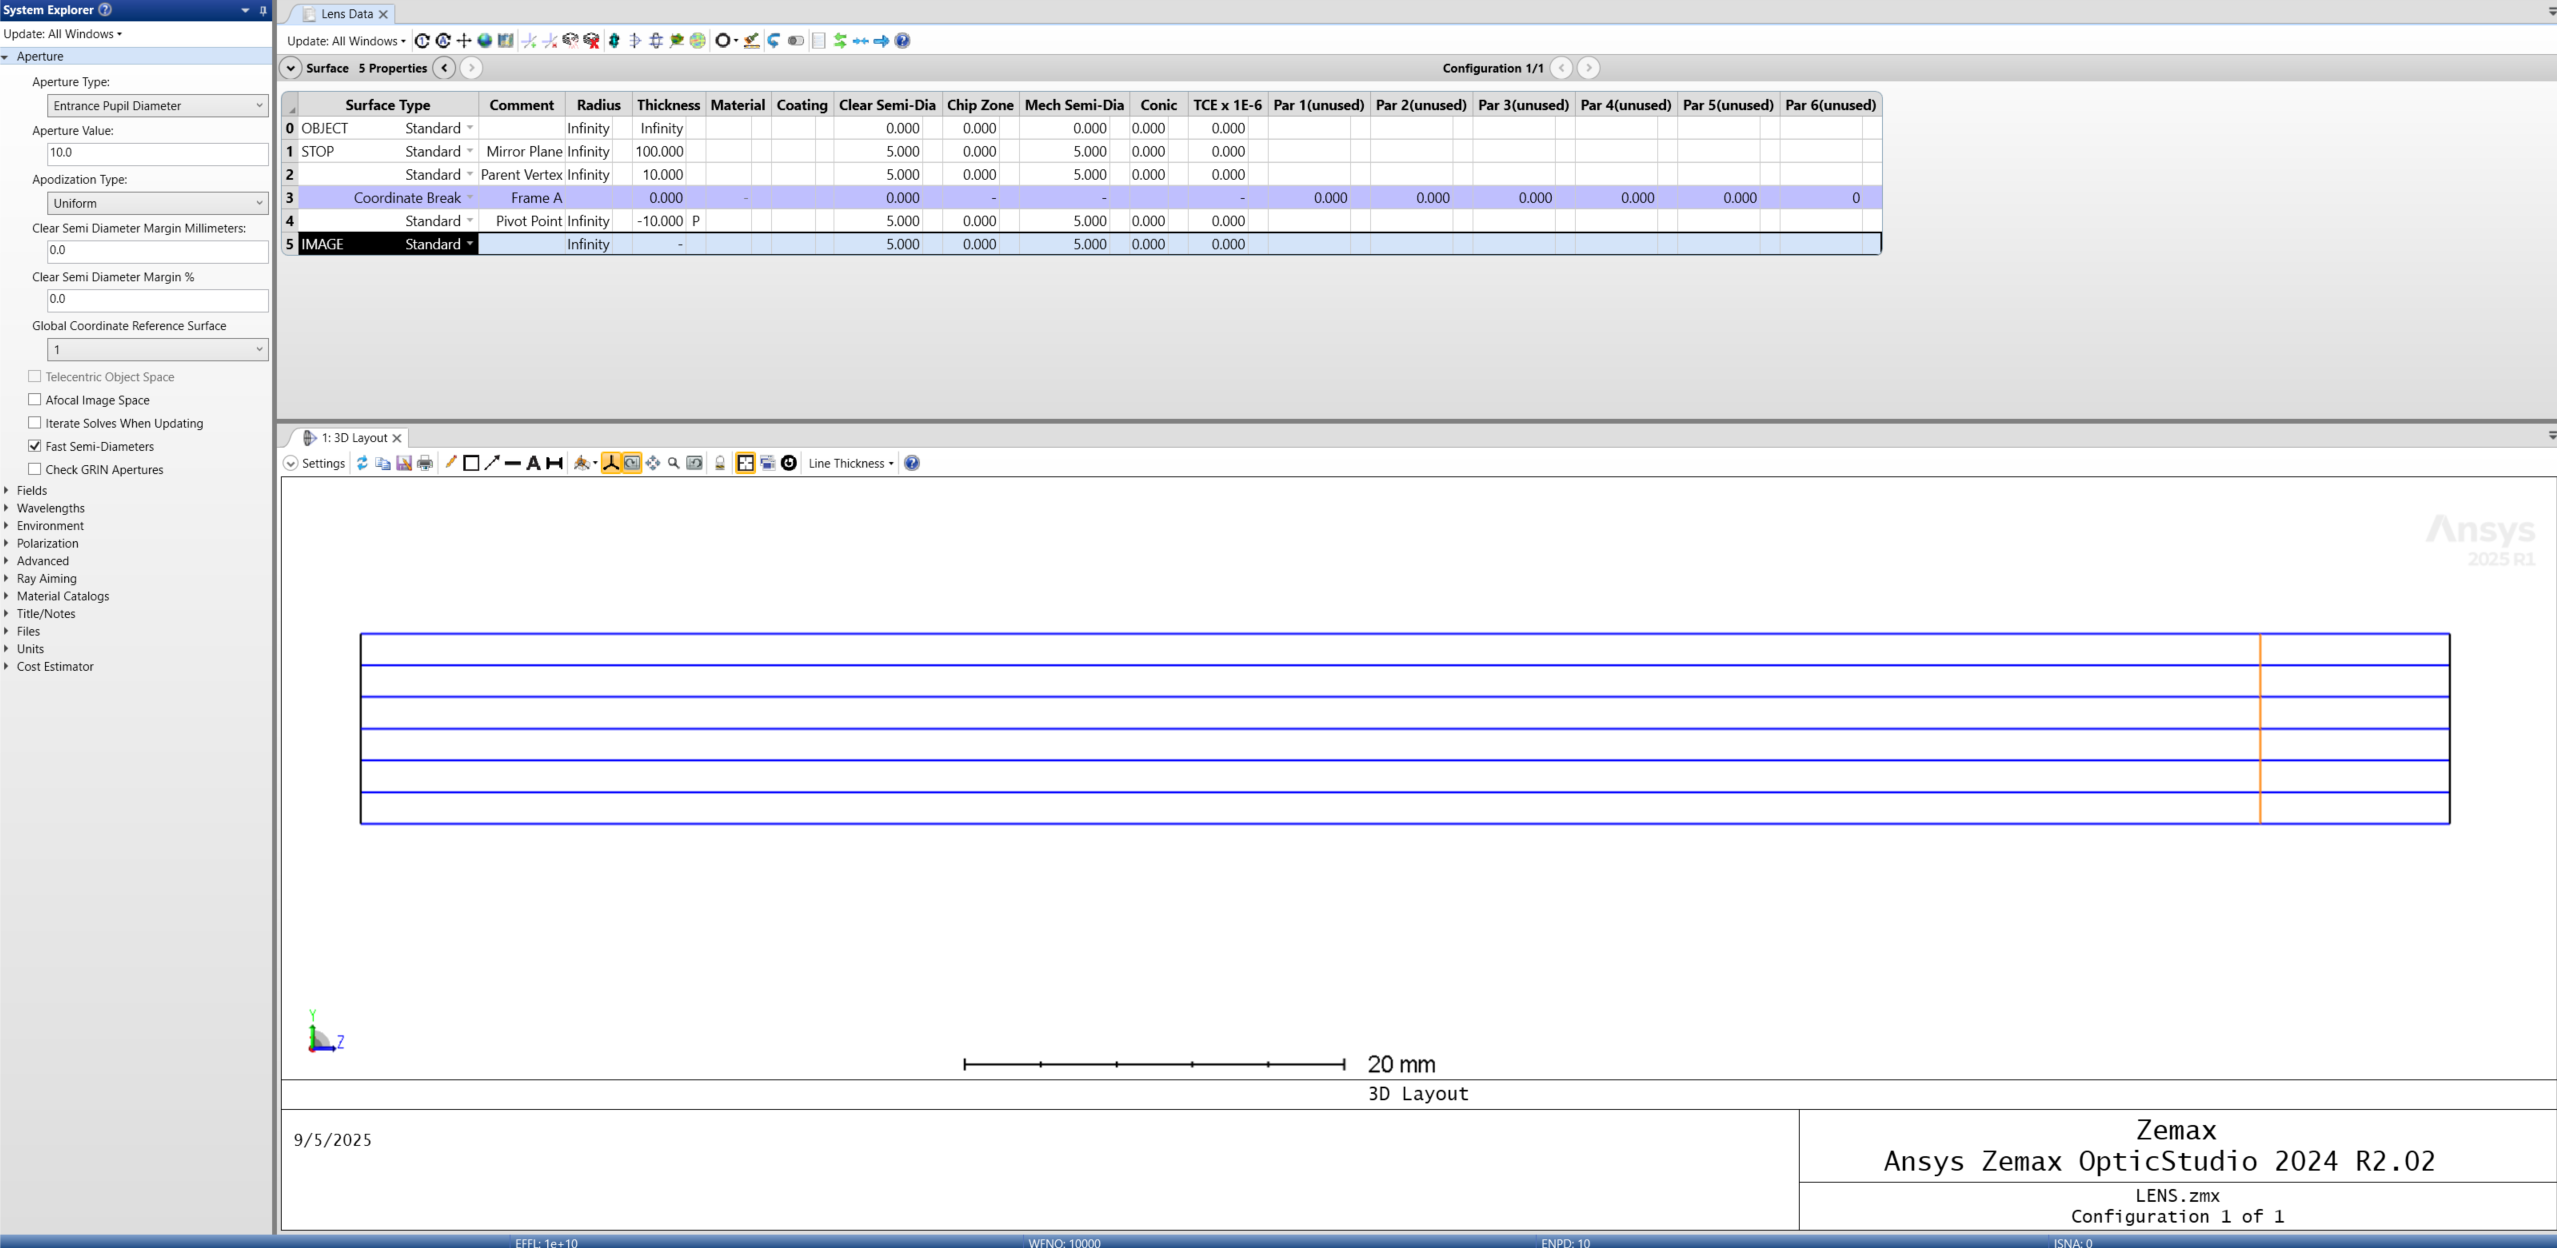Open Line Thickness dropdown in 3D Layout
Image resolution: width=2557 pixels, height=1248 pixels.
click(851, 463)
